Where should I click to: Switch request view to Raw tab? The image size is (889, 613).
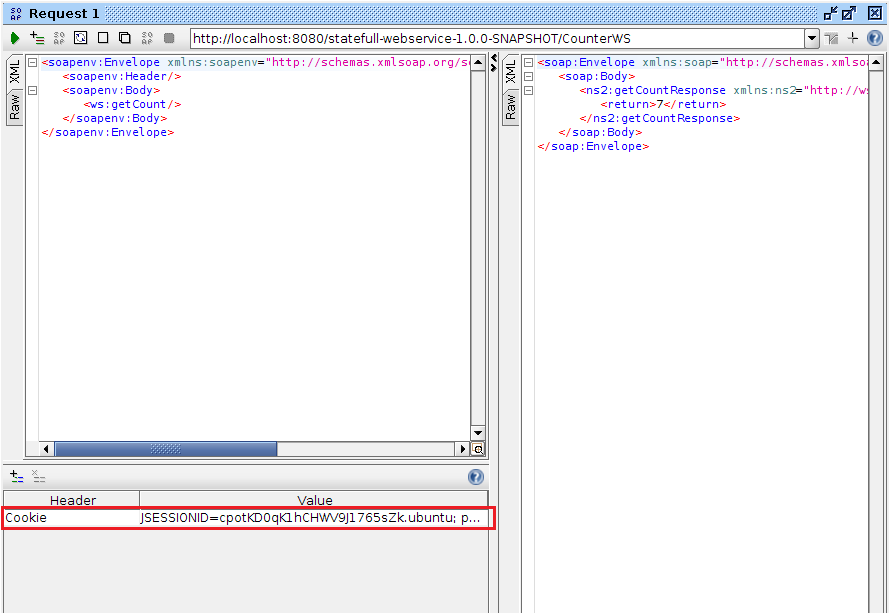click(15, 107)
